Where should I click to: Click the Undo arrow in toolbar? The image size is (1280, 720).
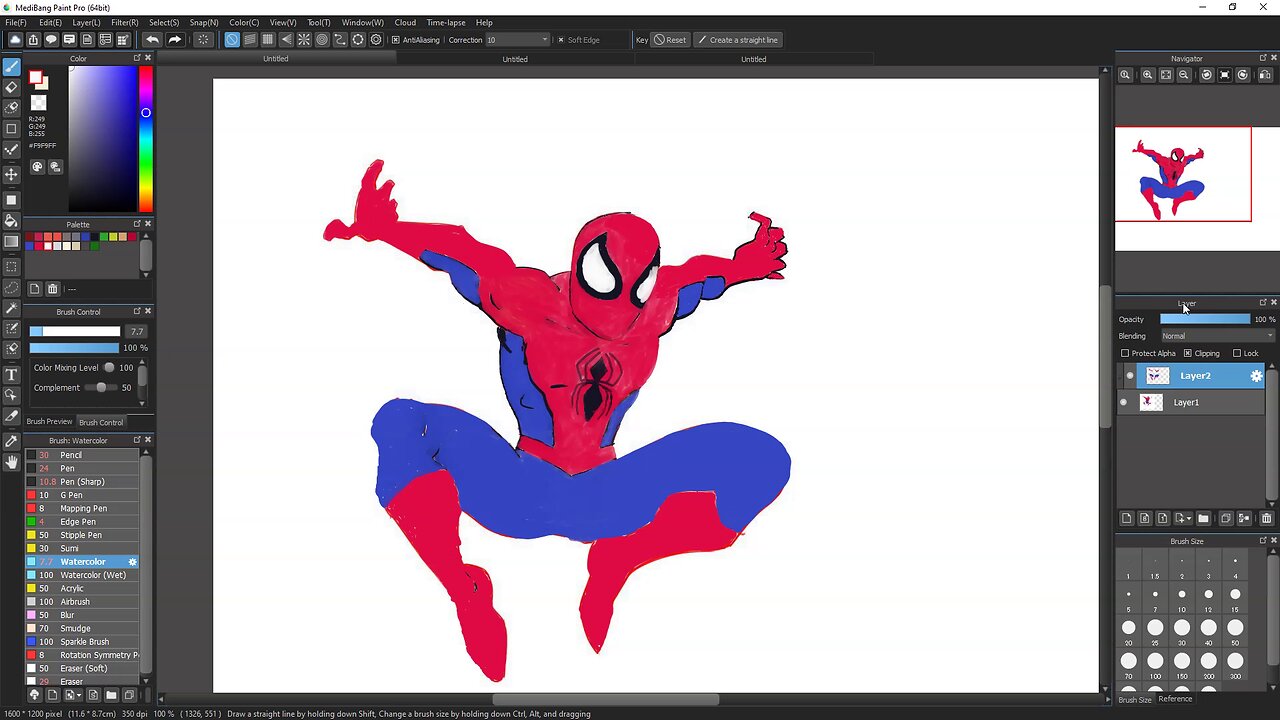152,40
